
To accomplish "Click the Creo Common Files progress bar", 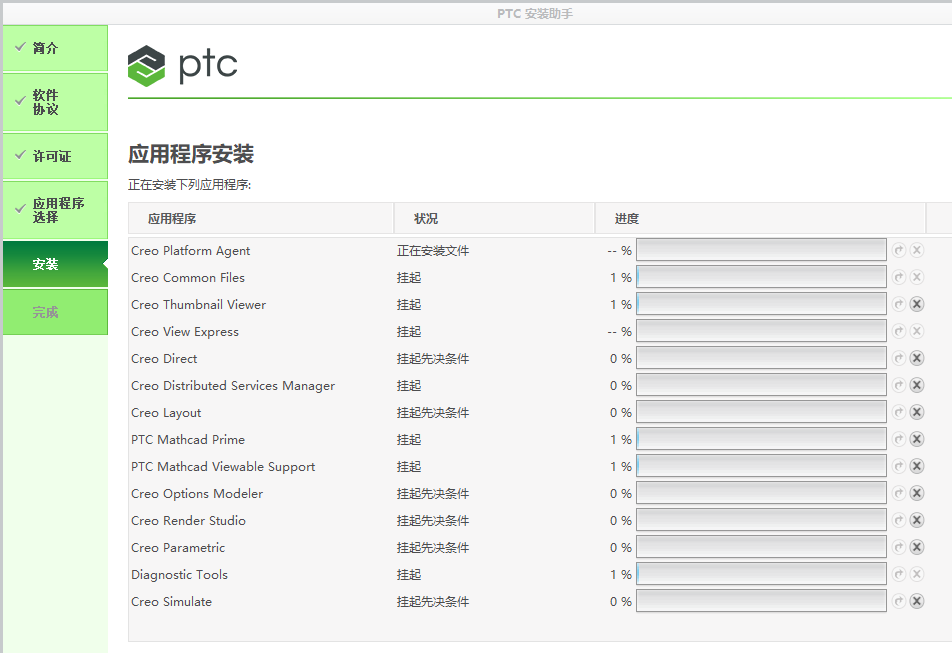I will [x=761, y=277].
